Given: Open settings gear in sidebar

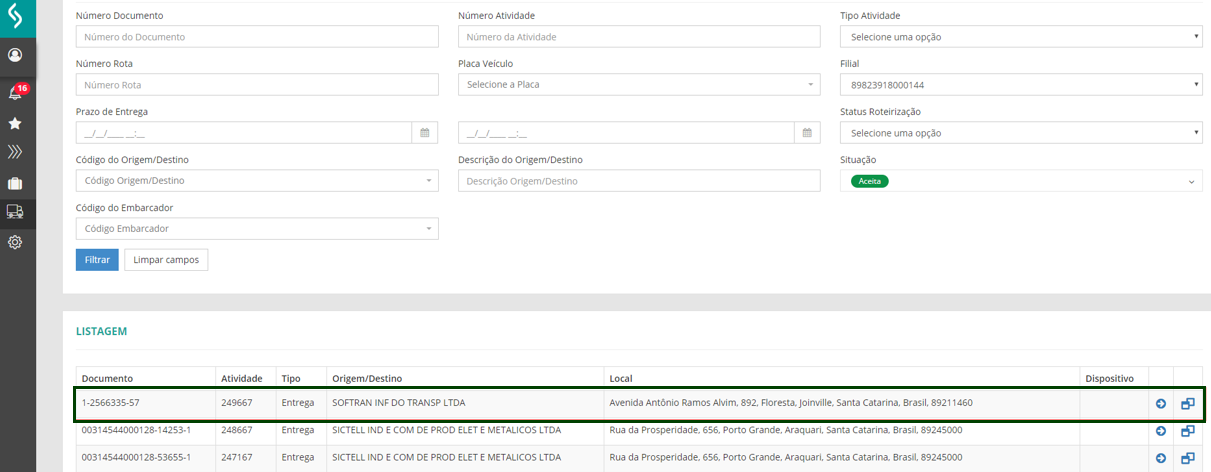Looking at the screenshot, I should (x=15, y=242).
